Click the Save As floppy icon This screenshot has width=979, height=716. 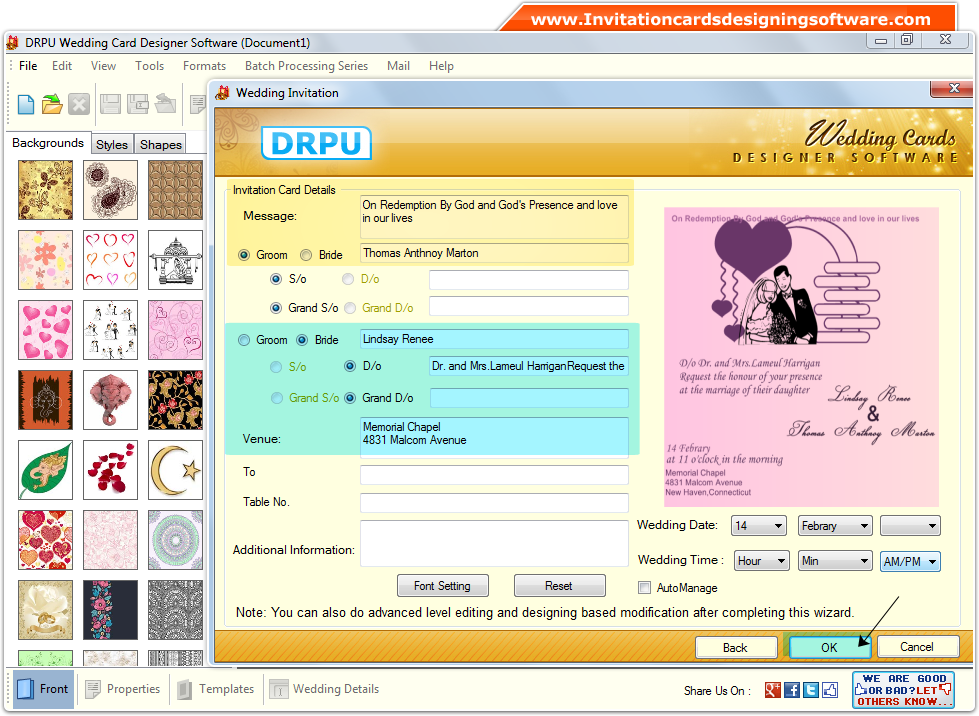pos(137,104)
